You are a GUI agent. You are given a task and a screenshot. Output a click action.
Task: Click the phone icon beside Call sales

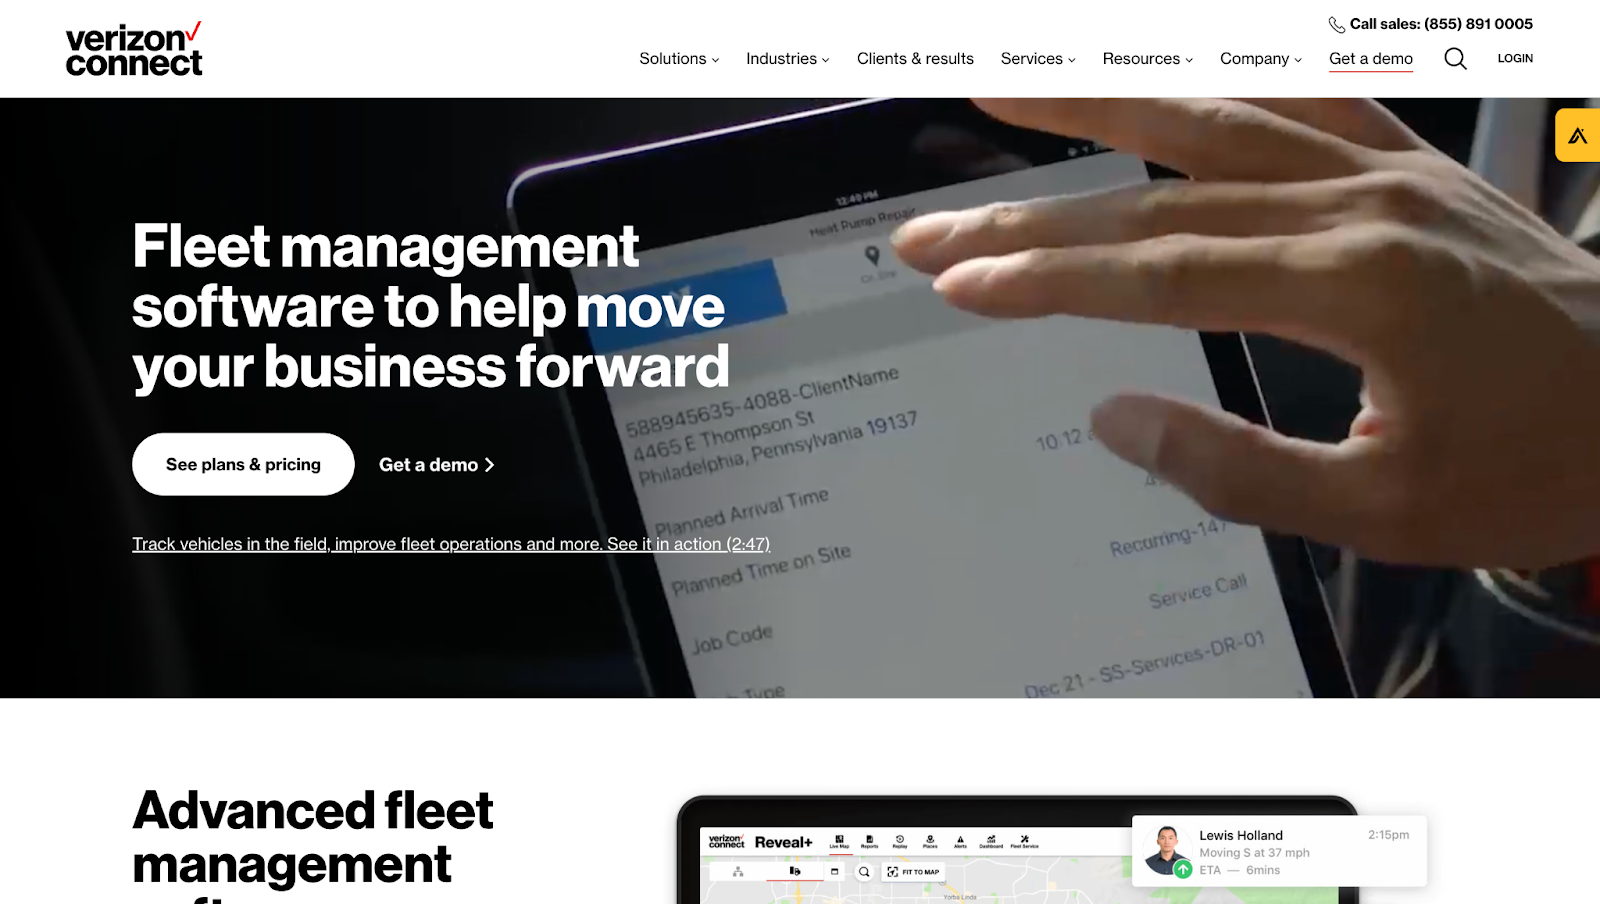pyautogui.click(x=1336, y=25)
